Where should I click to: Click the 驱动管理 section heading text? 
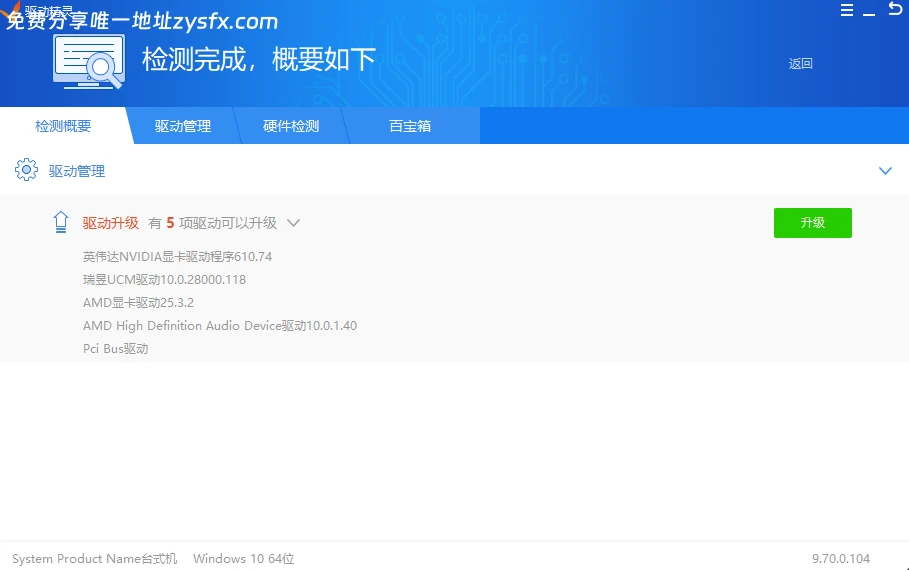point(77,171)
